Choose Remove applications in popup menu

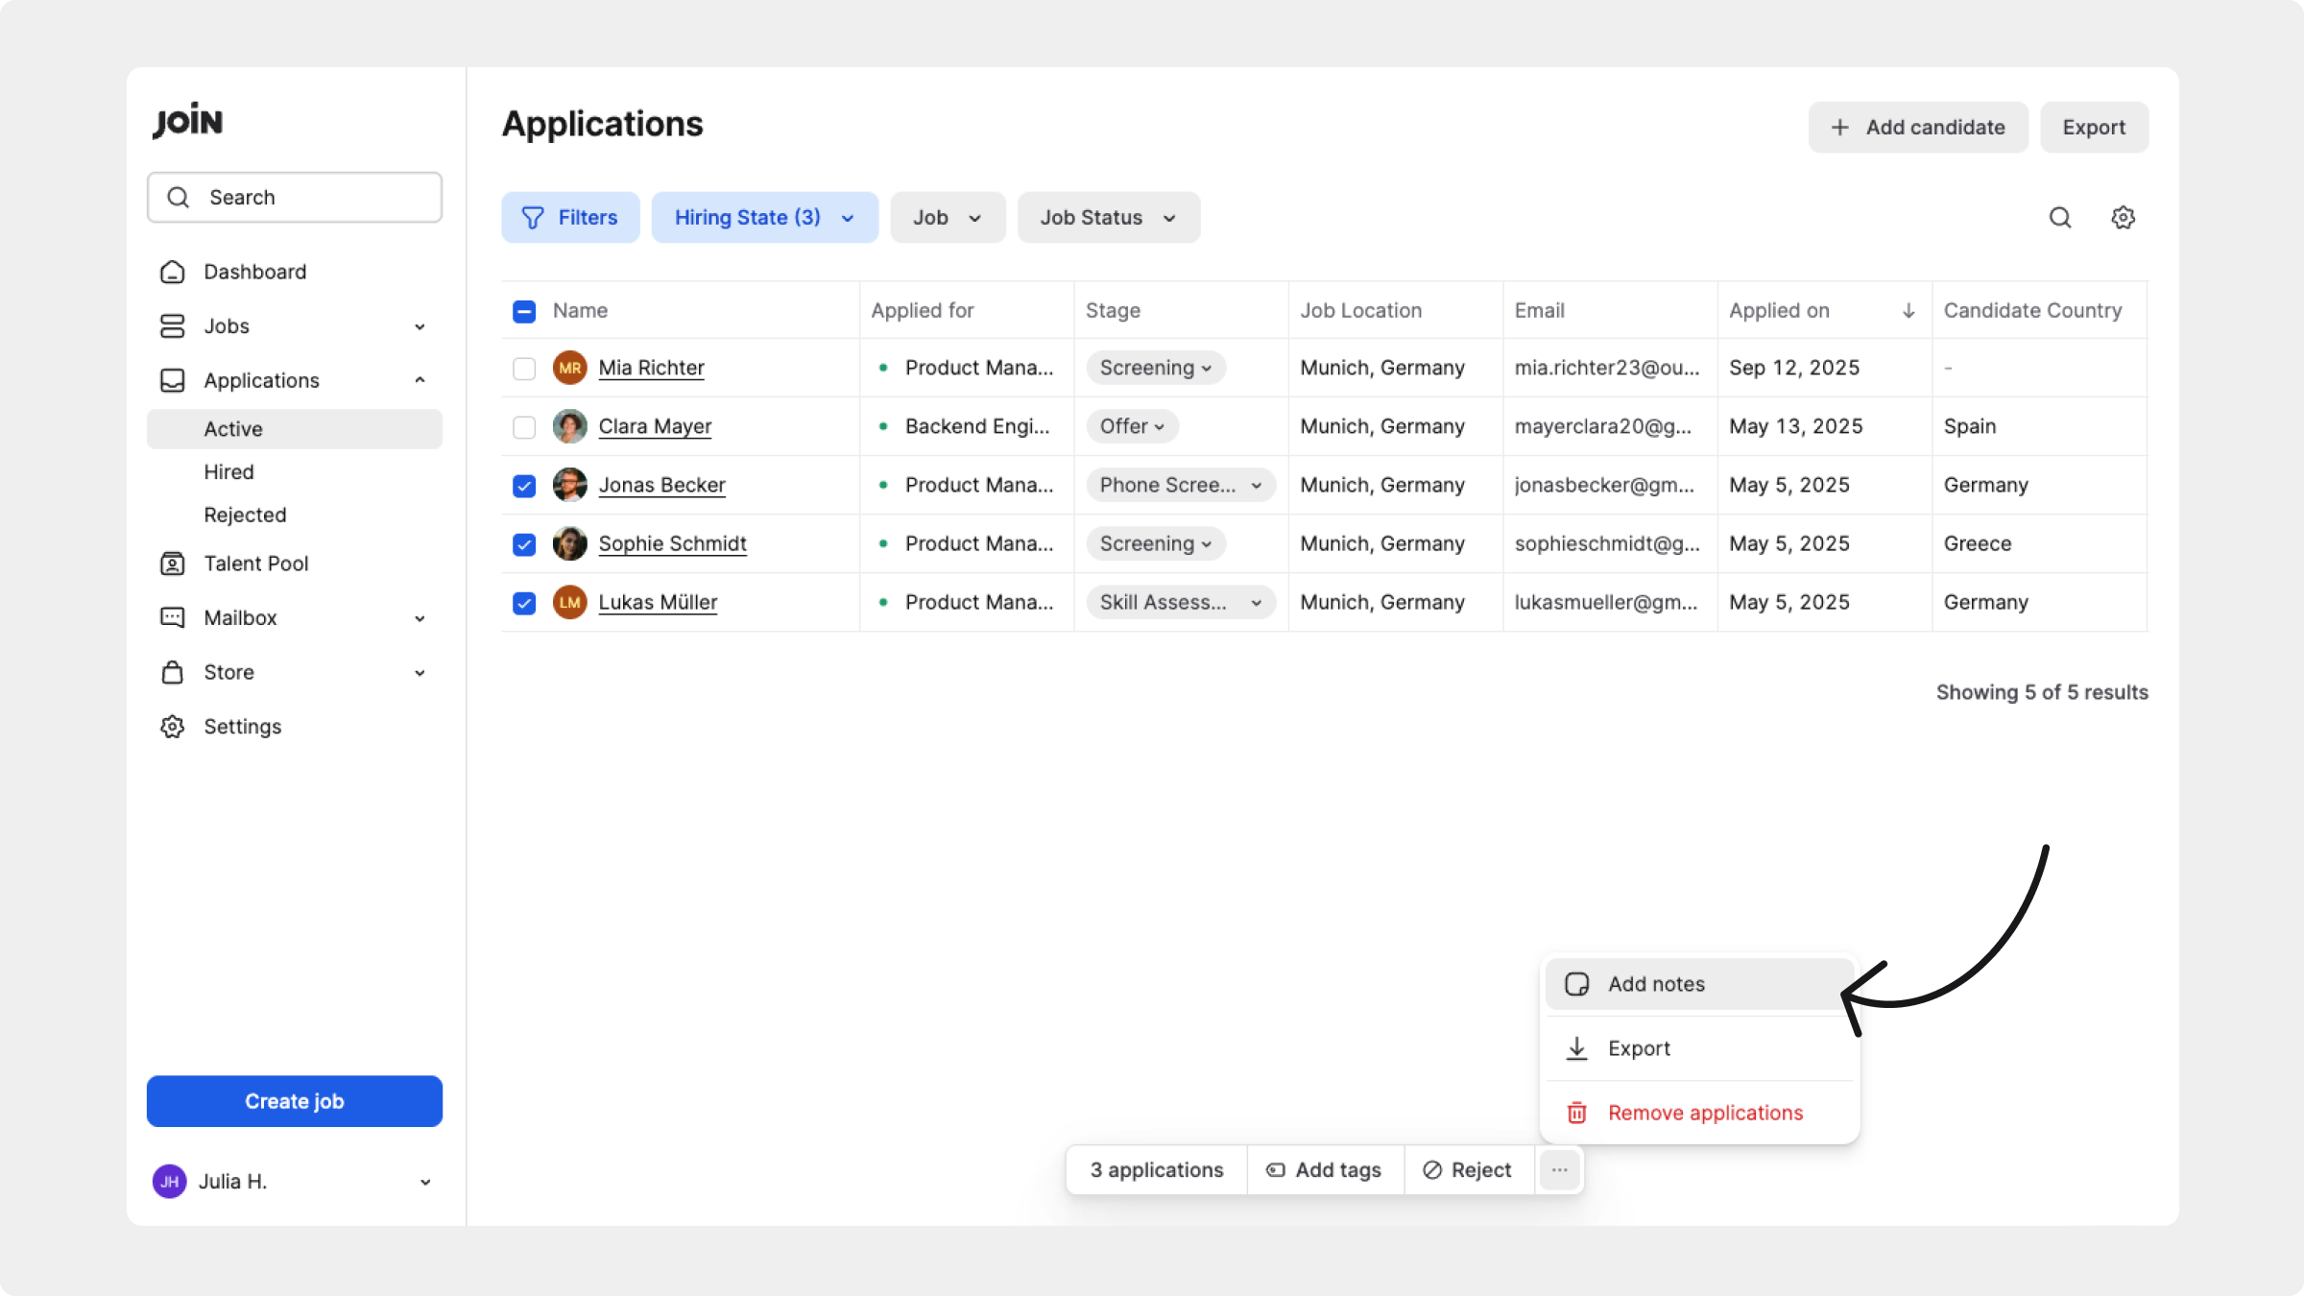point(1704,1113)
